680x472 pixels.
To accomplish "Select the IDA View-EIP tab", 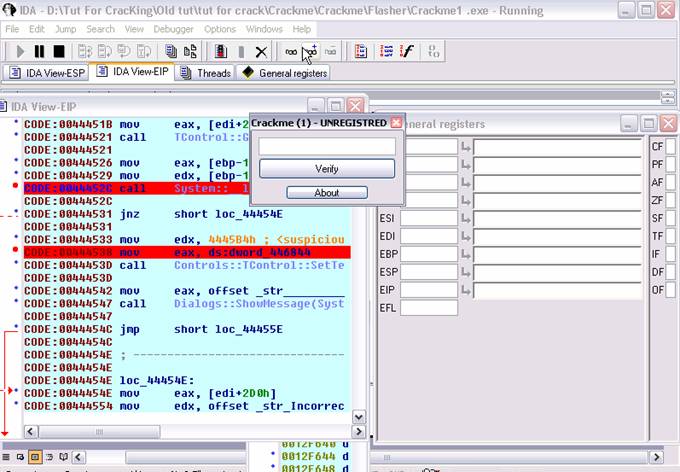I will click(x=132, y=72).
